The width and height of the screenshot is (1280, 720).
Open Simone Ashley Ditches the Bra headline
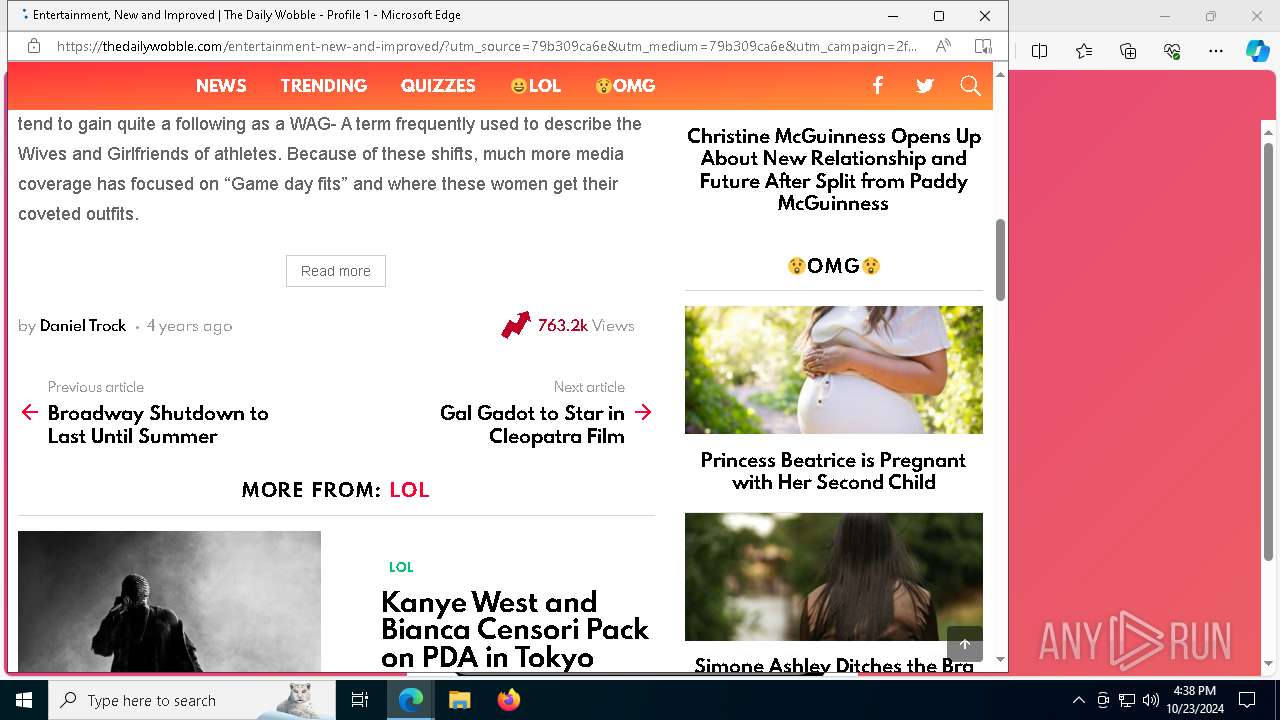coord(834,666)
